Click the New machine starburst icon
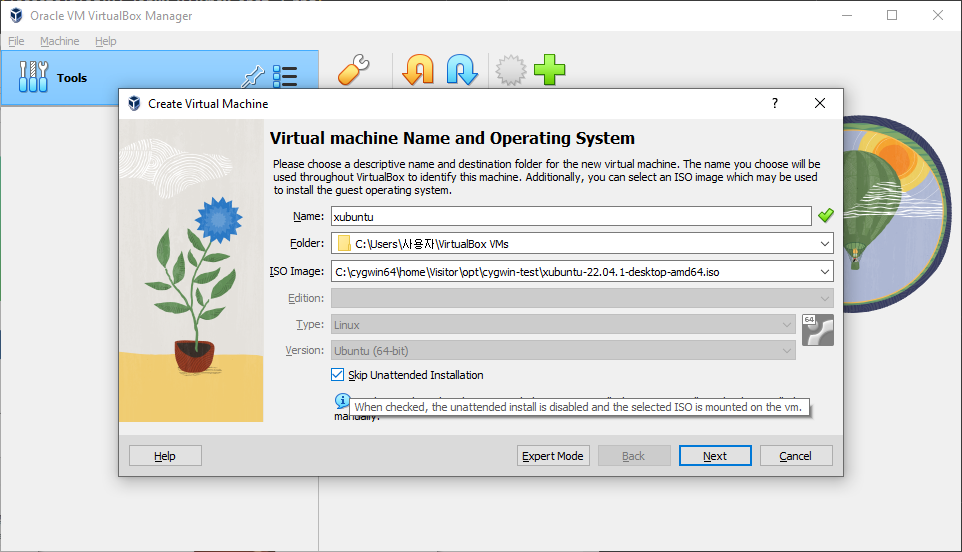The image size is (962, 552). click(x=510, y=70)
